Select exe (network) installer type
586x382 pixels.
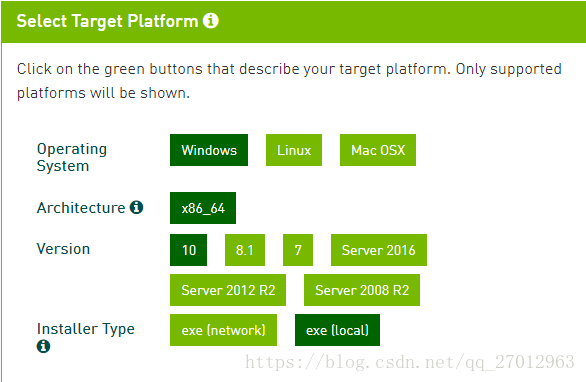coord(223,330)
